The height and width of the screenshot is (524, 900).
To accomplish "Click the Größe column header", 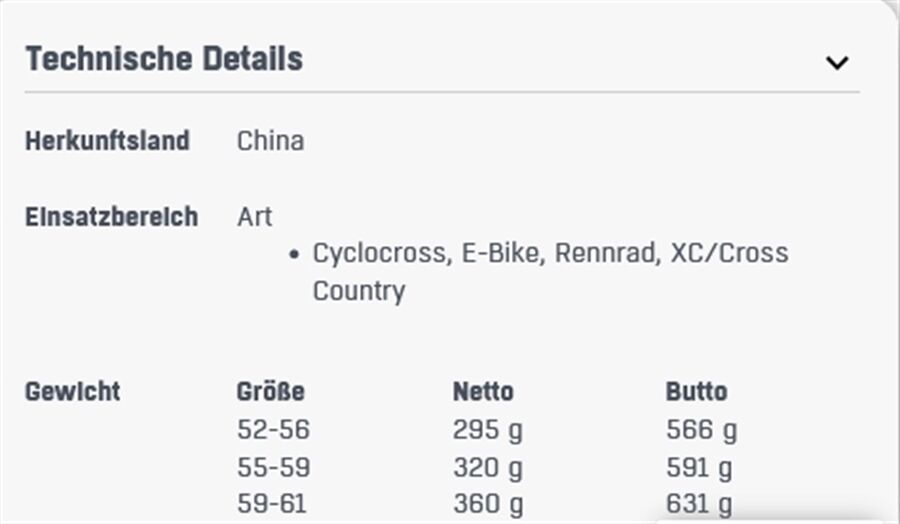I will click(270, 391).
